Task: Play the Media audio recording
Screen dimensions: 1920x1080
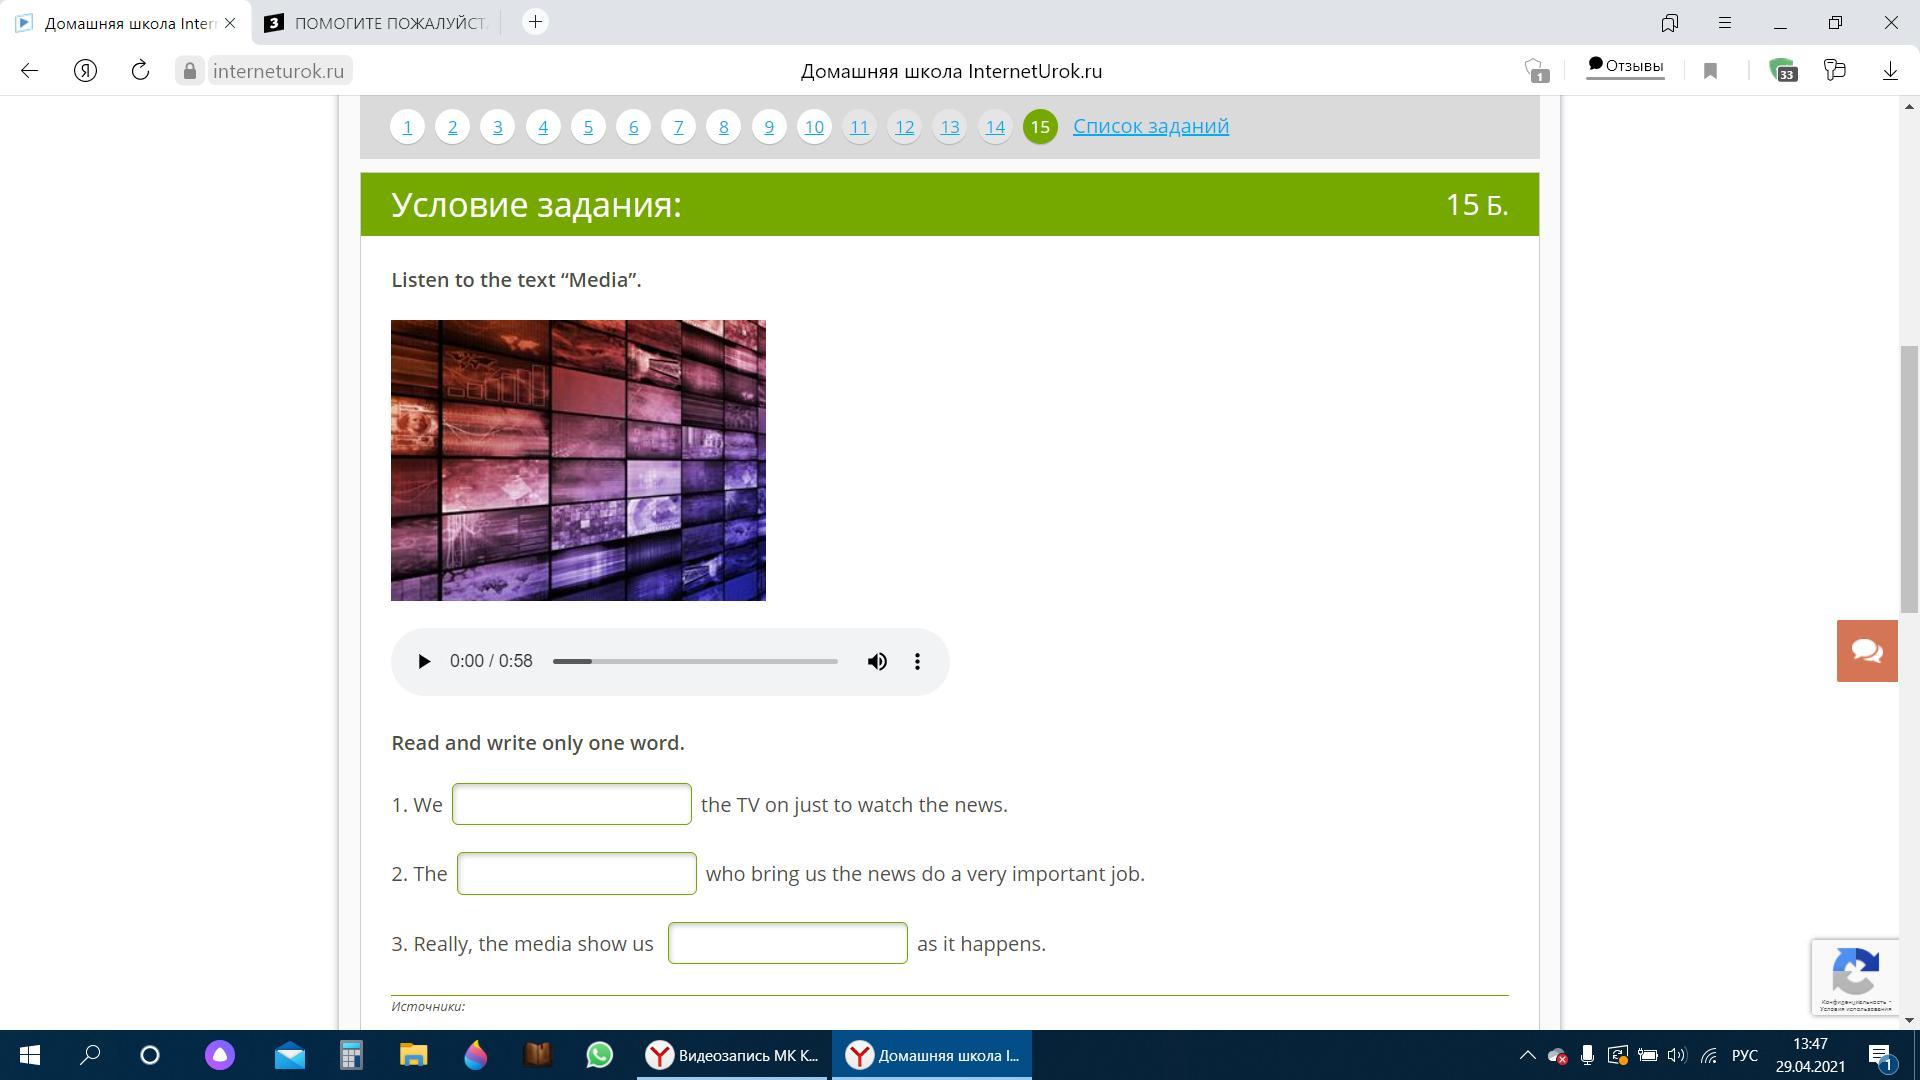Action: coord(424,661)
